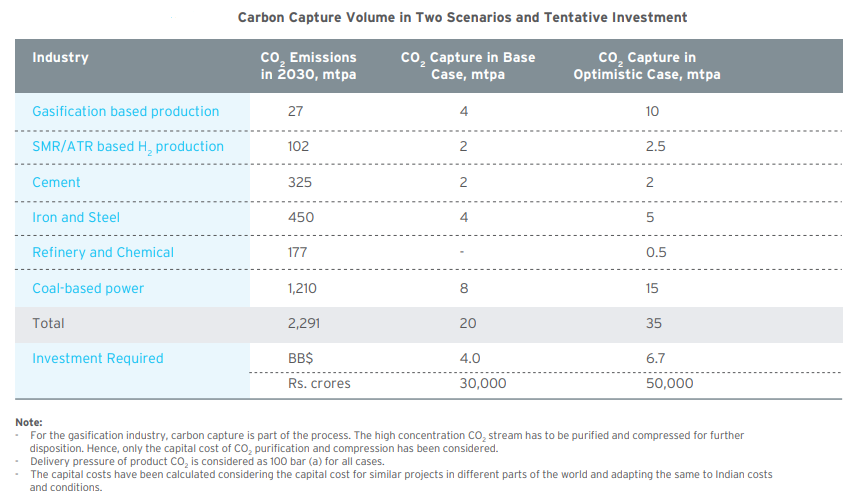
Task: Click the Total row label
Action: click(48, 323)
